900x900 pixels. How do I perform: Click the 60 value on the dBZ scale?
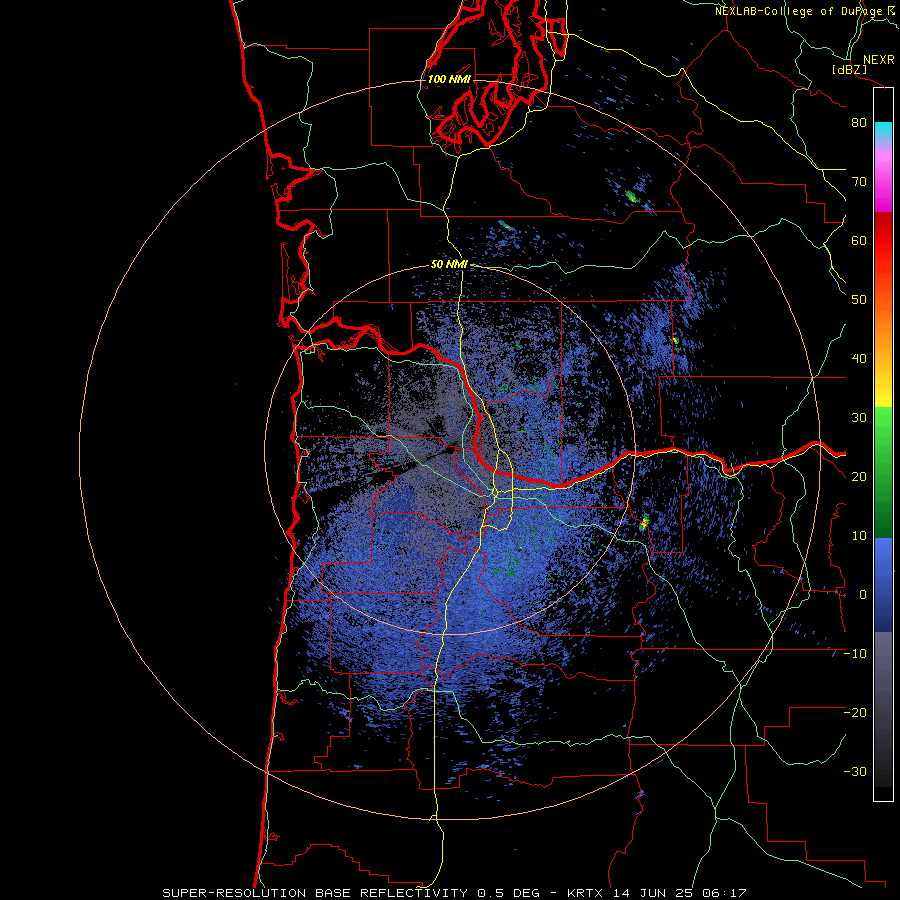pos(859,240)
